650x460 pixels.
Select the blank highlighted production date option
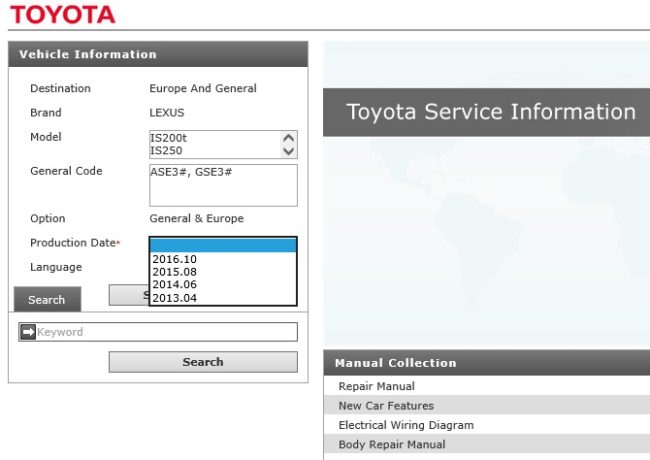[223, 245]
